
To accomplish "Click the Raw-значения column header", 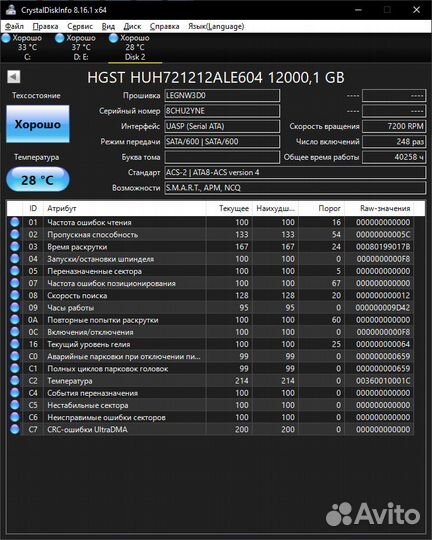I will point(379,208).
